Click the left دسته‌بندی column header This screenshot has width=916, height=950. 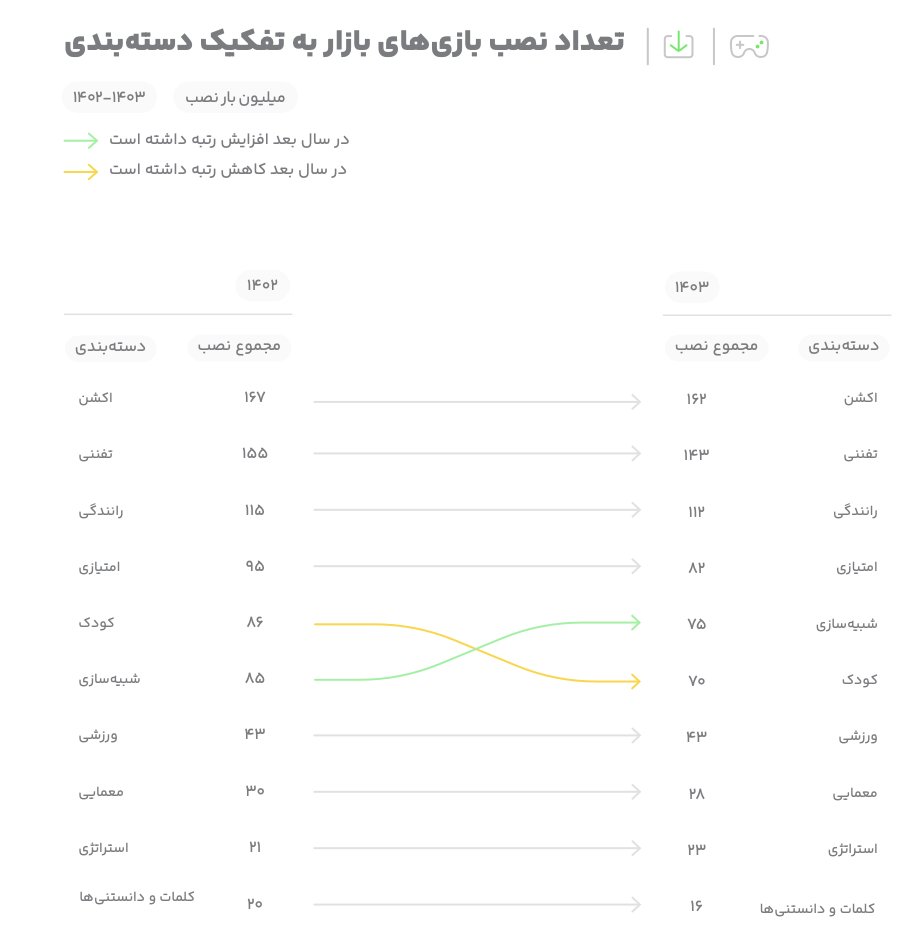pos(110,347)
